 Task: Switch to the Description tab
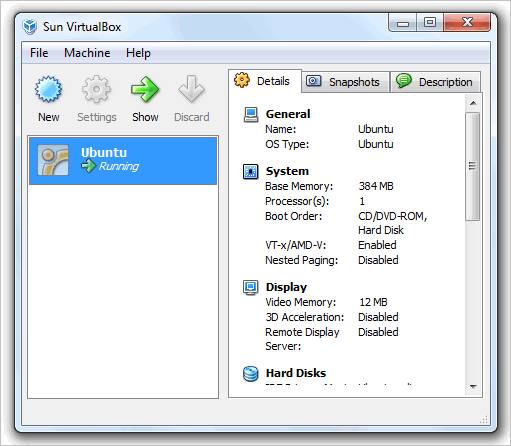tap(435, 82)
